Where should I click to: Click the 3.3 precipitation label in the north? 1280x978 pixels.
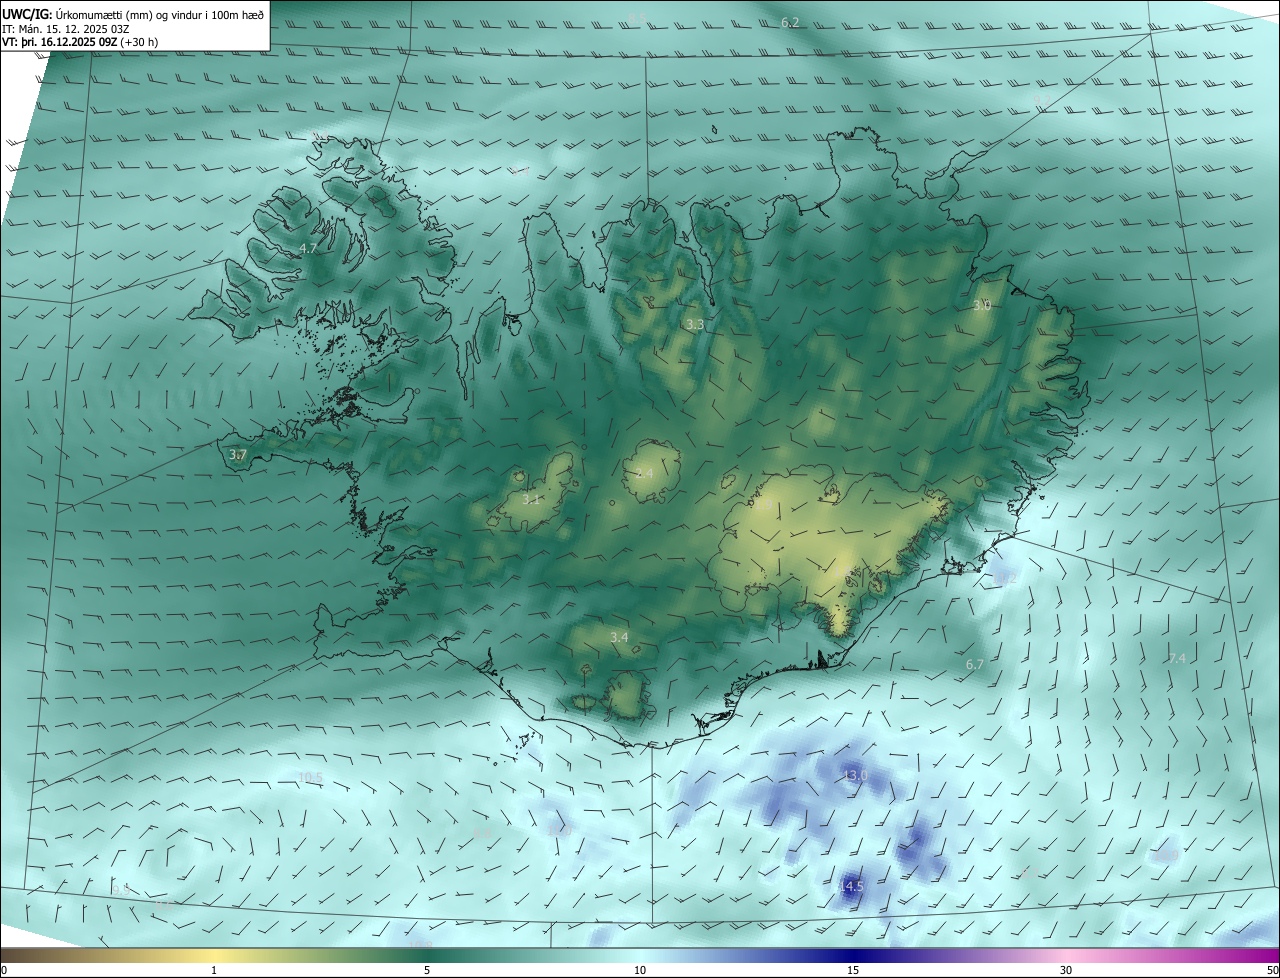695,325
